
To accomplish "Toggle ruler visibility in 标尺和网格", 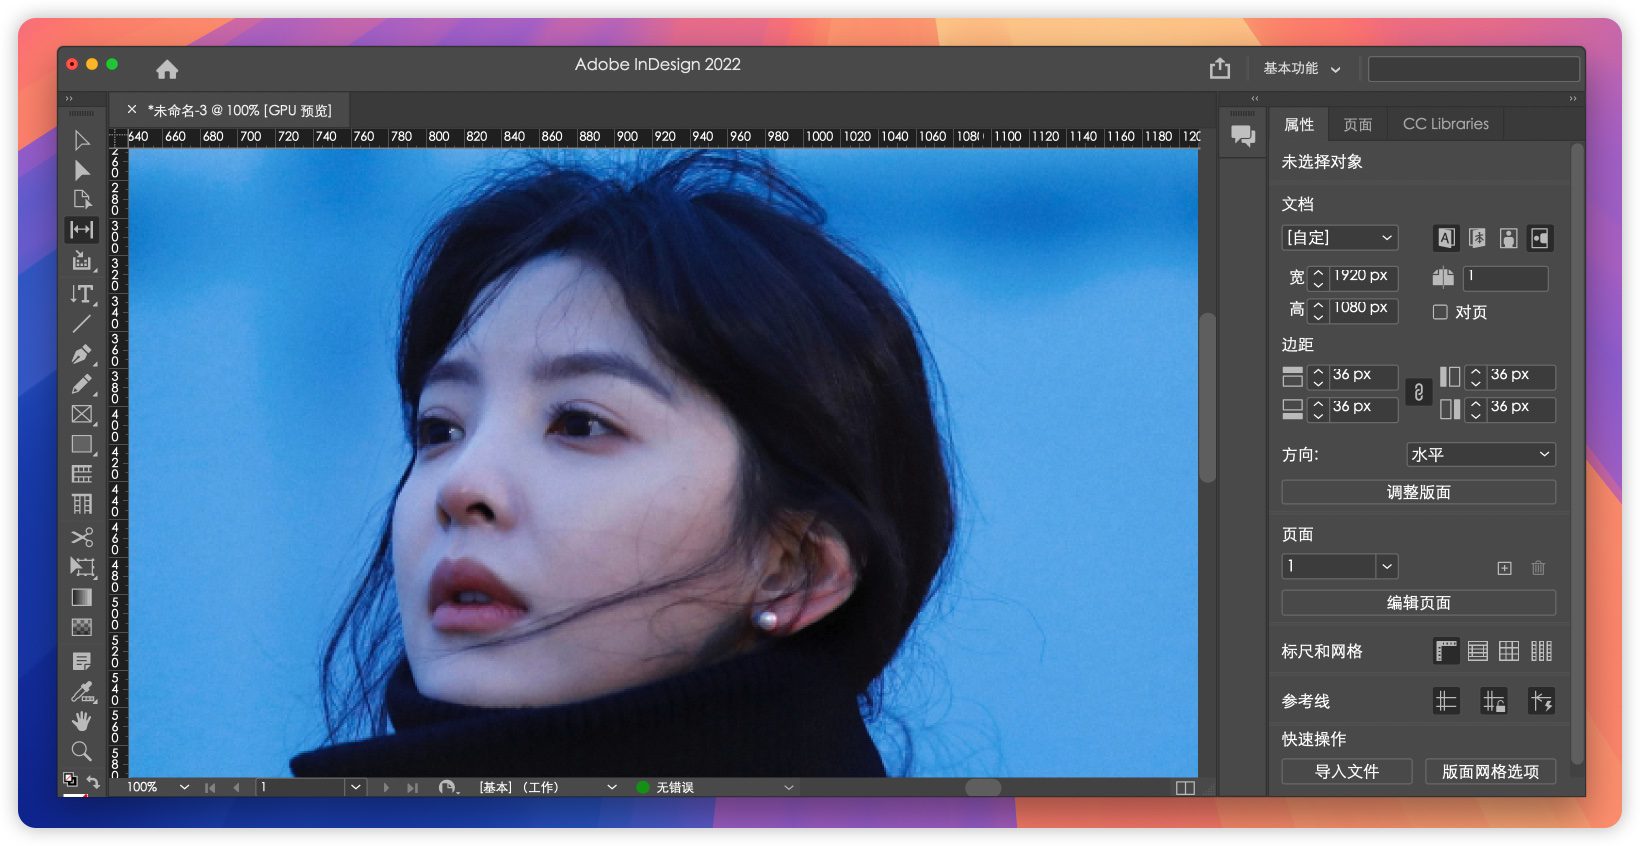I will tap(1446, 651).
